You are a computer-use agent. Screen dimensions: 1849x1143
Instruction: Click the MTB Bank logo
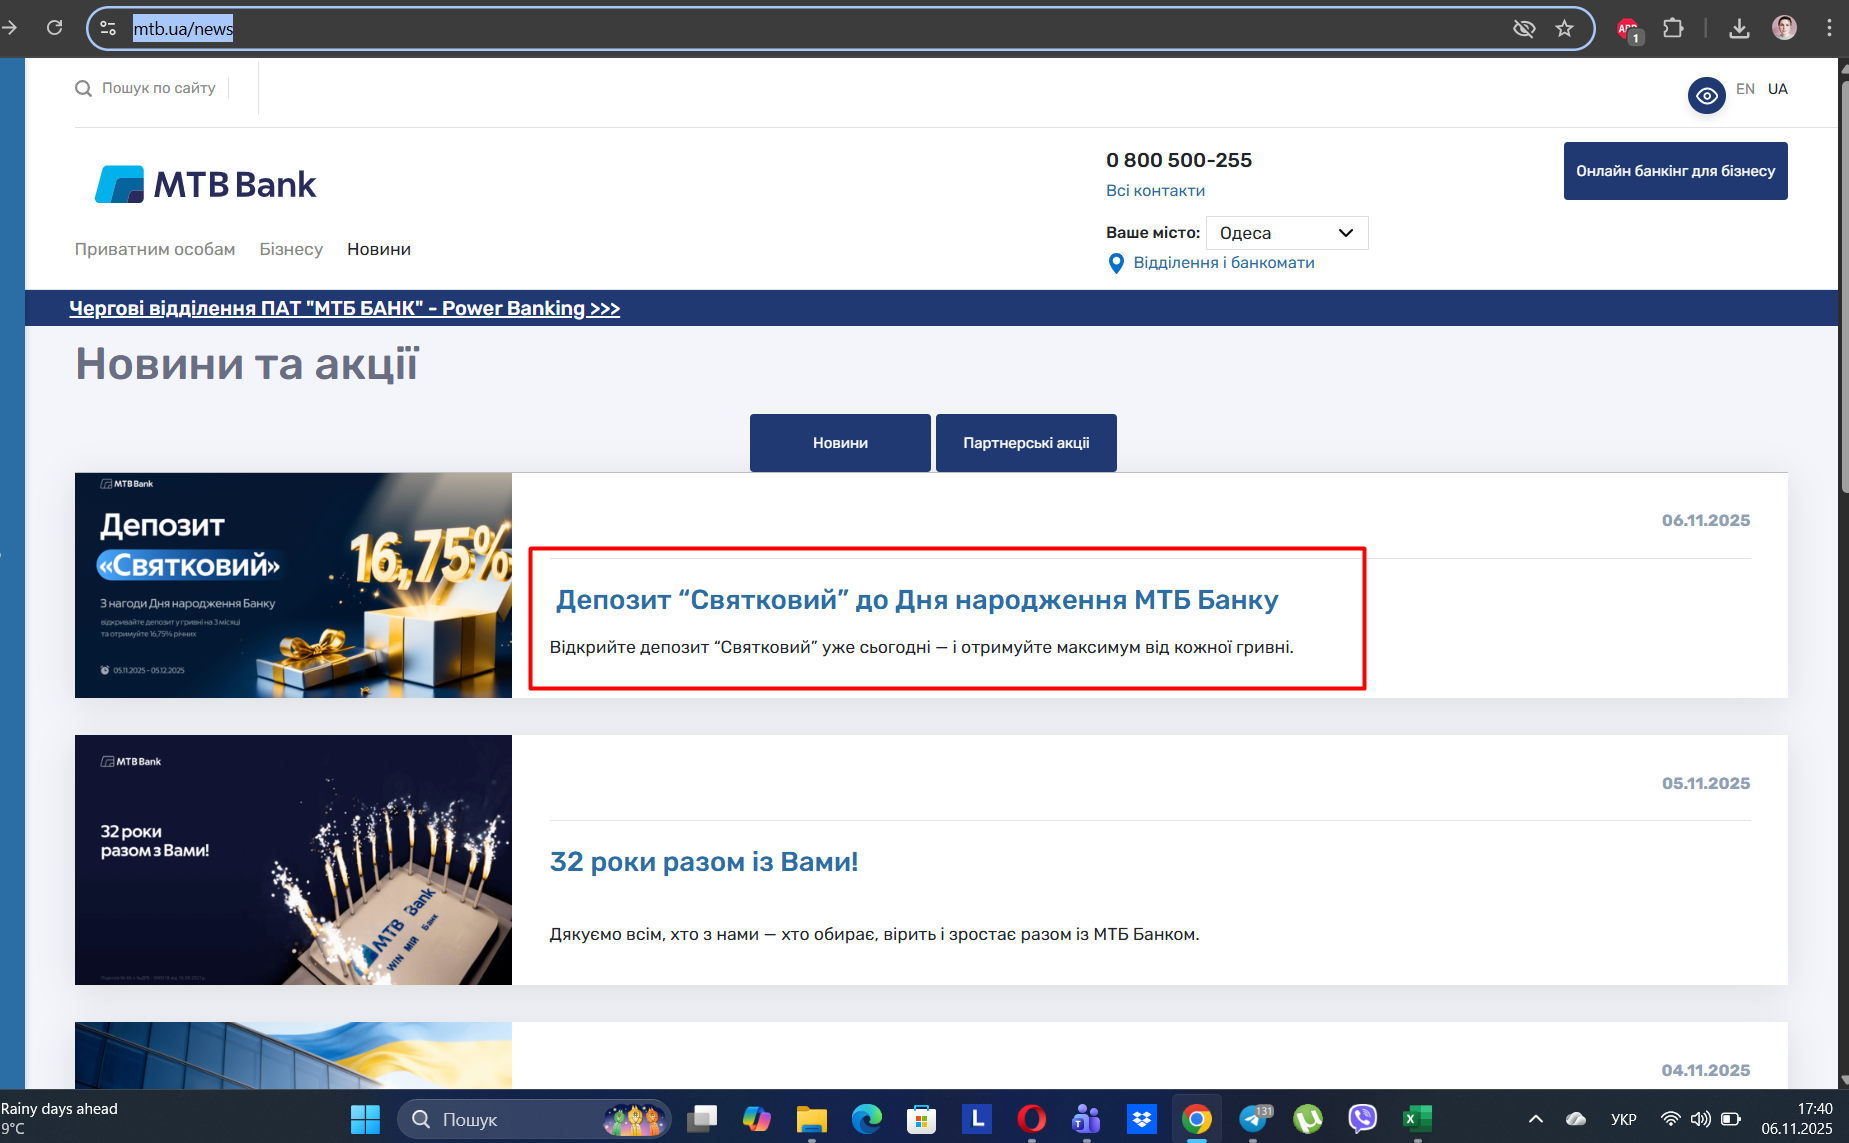[206, 185]
